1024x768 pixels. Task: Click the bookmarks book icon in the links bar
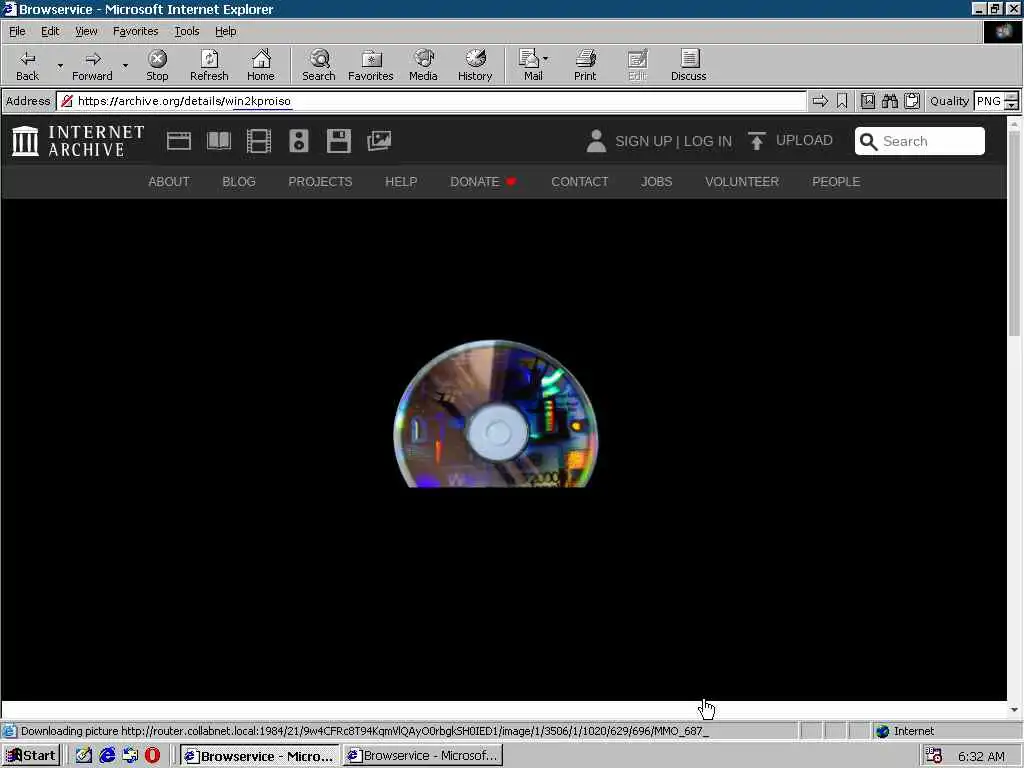click(x=867, y=101)
